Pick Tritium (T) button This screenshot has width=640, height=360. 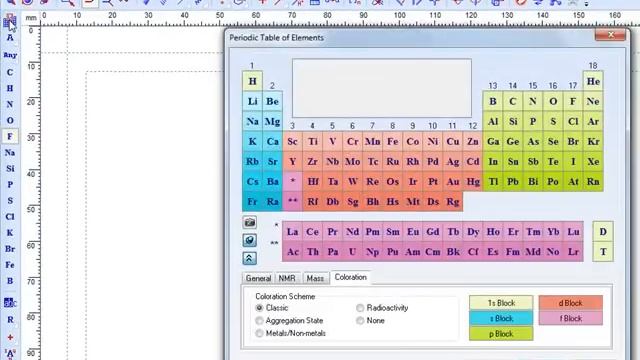pyautogui.click(x=603, y=252)
